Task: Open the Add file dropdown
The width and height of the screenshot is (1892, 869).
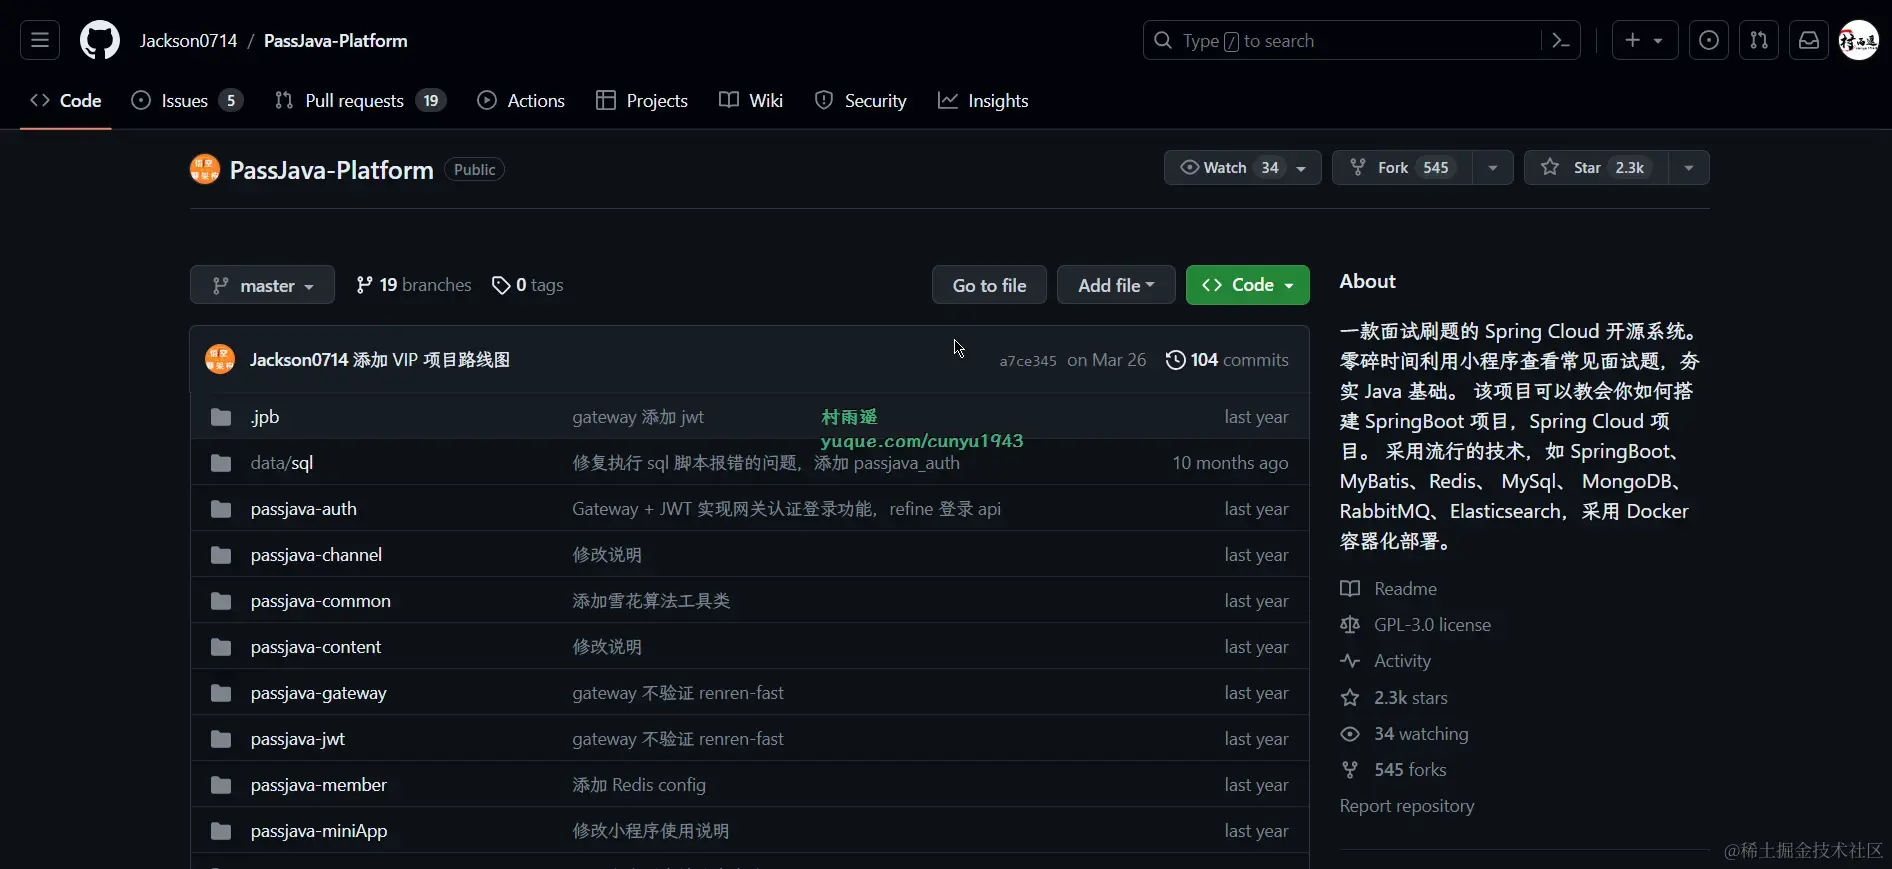Action: 1116,285
